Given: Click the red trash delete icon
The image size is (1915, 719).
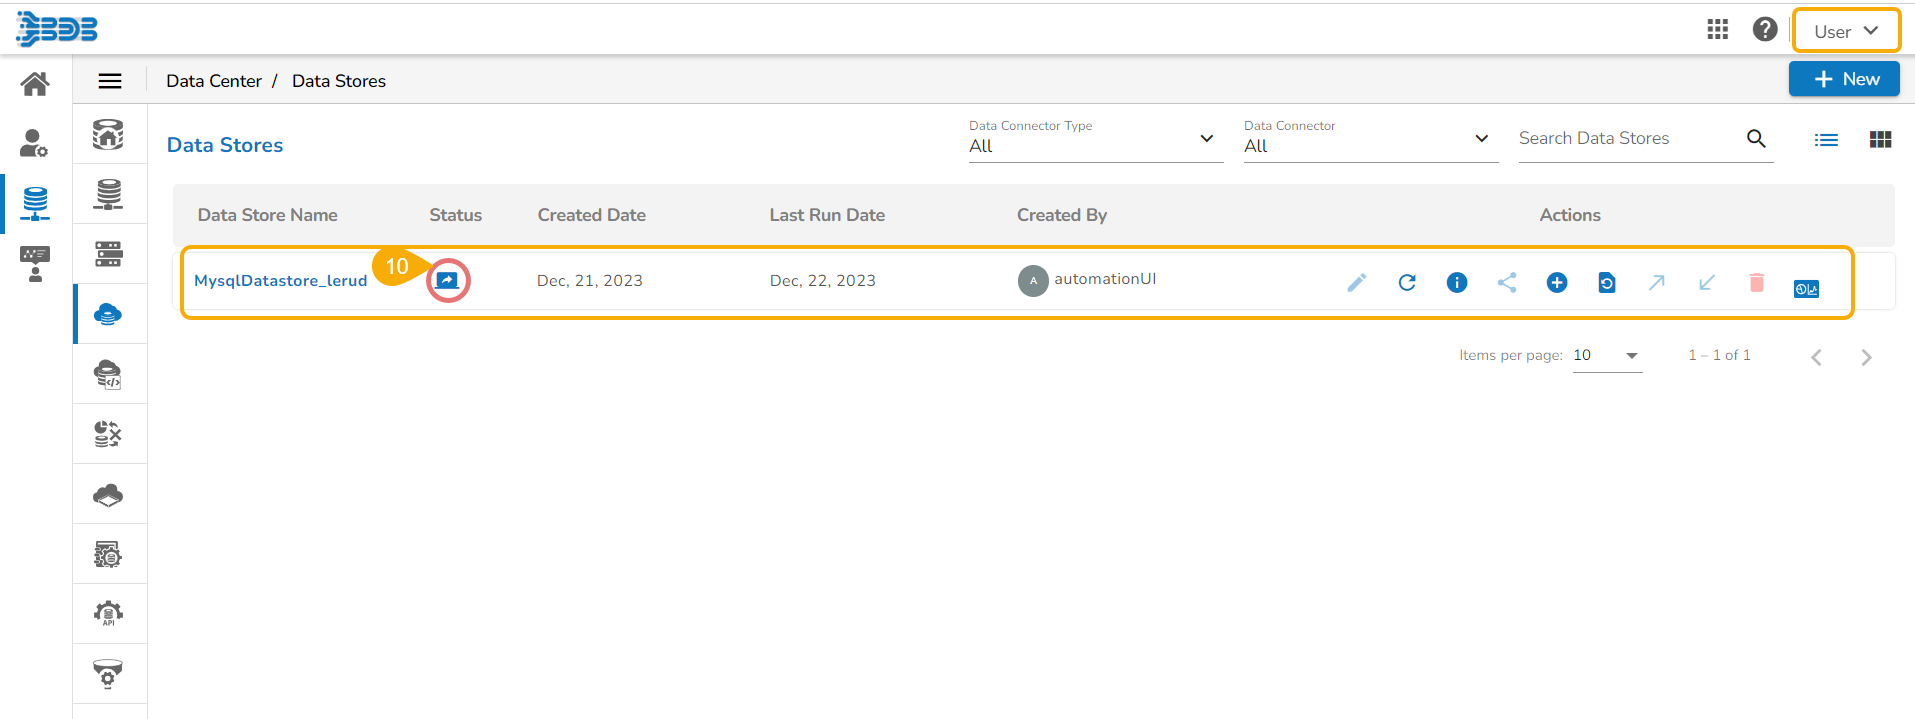Looking at the screenshot, I should coord(1756,283).
